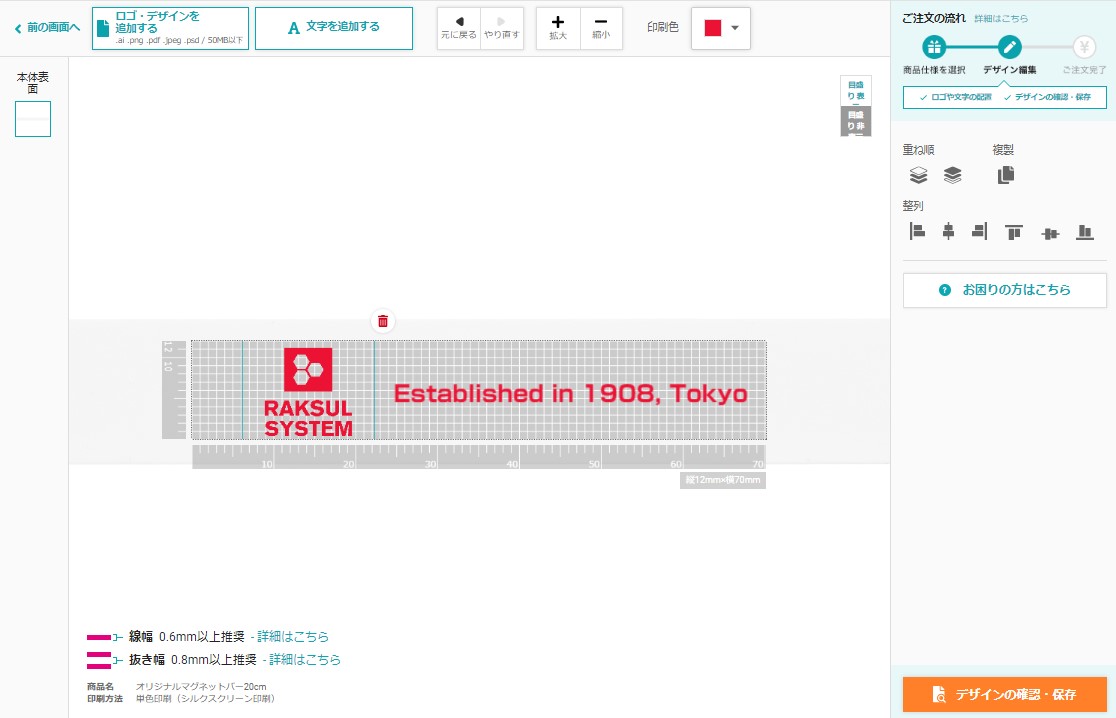Redo with やり直す button

point(502,28)
